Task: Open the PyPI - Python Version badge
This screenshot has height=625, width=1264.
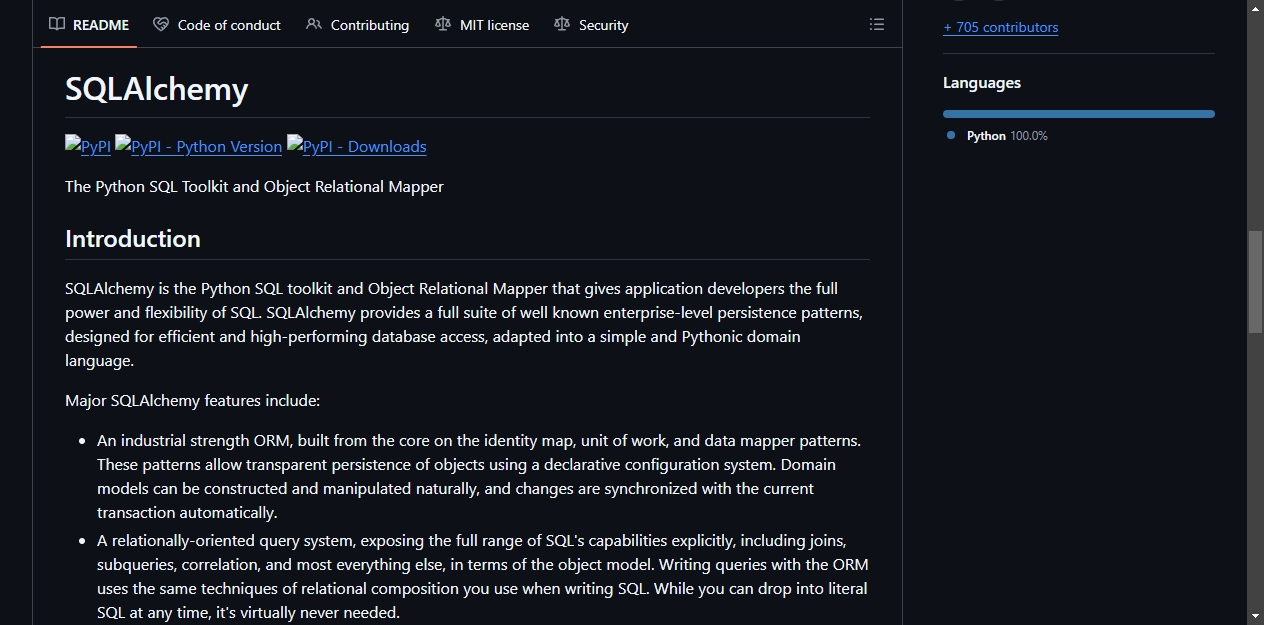Action: point(199,146)
